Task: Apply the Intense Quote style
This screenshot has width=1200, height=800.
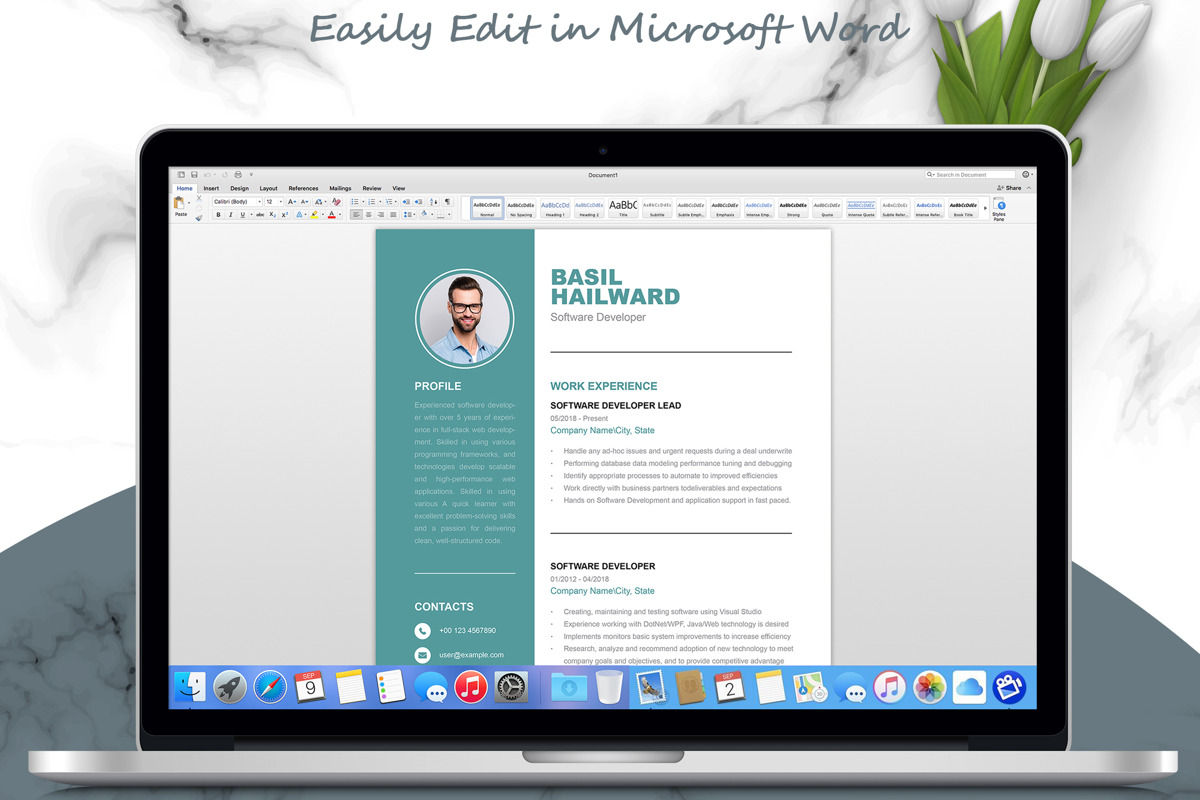Action: point(861,208)
